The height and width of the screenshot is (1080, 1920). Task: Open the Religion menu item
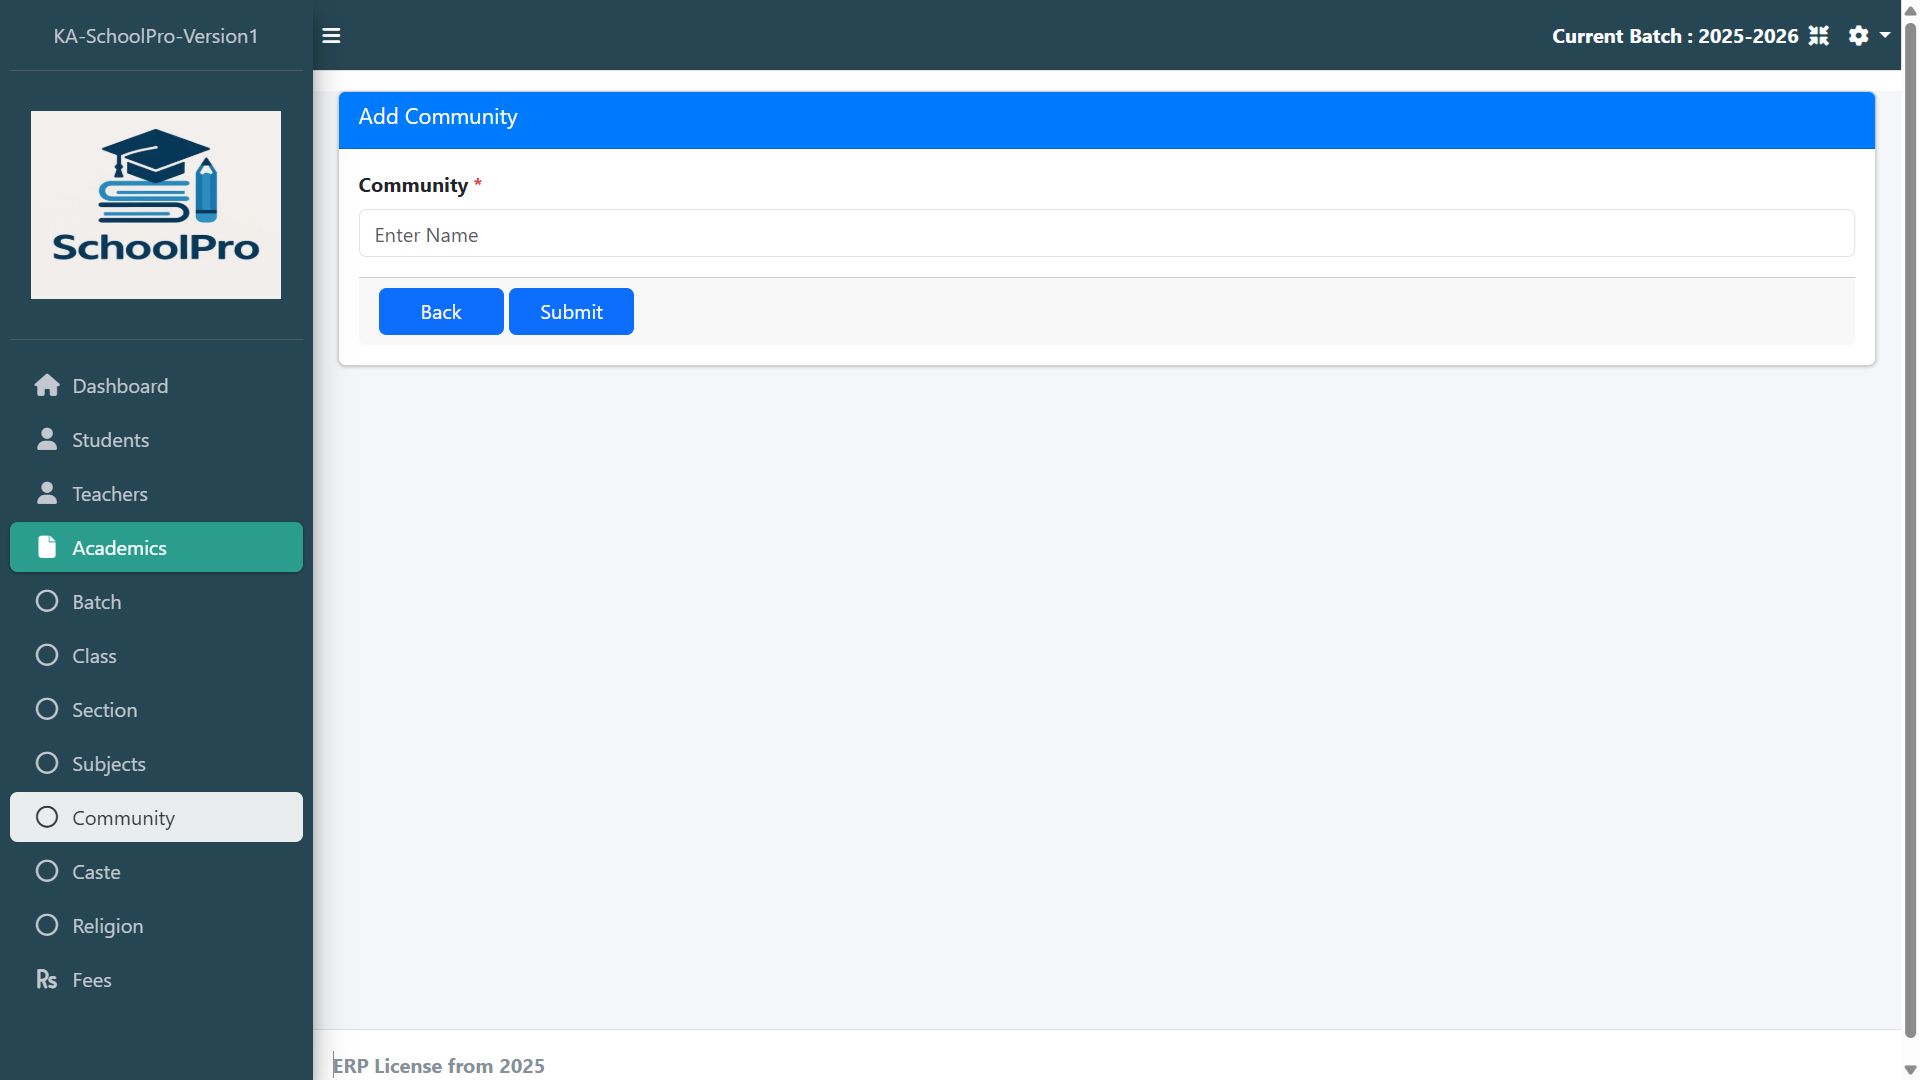click(x=108, y=926)
